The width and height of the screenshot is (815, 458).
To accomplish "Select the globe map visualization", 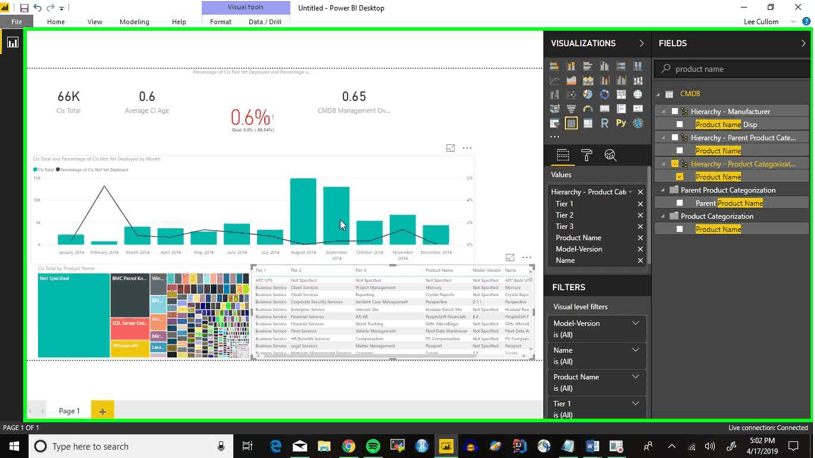I will [x=637, y=95].
